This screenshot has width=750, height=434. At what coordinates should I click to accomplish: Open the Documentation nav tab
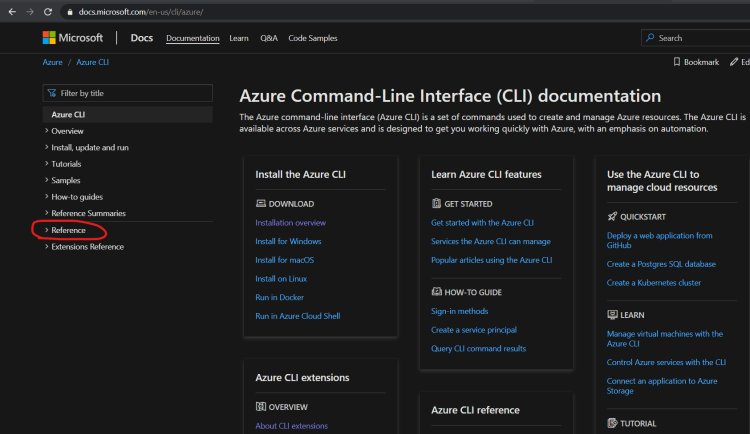(x=193, y=38)
